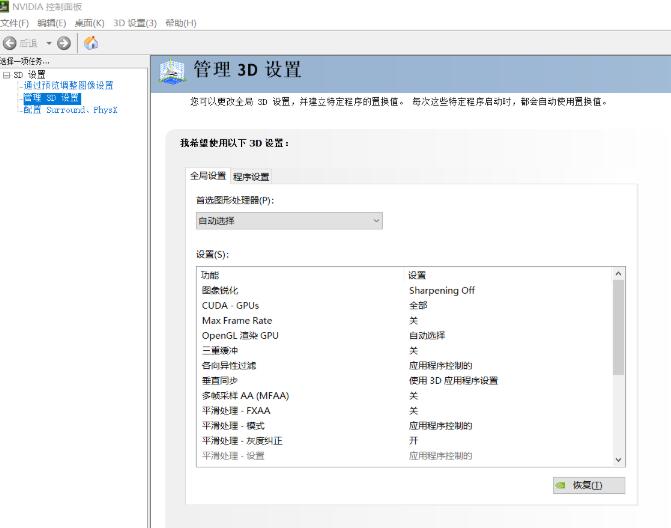Collapse the 3D 设置 tree node
Viewport: 671px width, 528px height.
pos(6,75)
